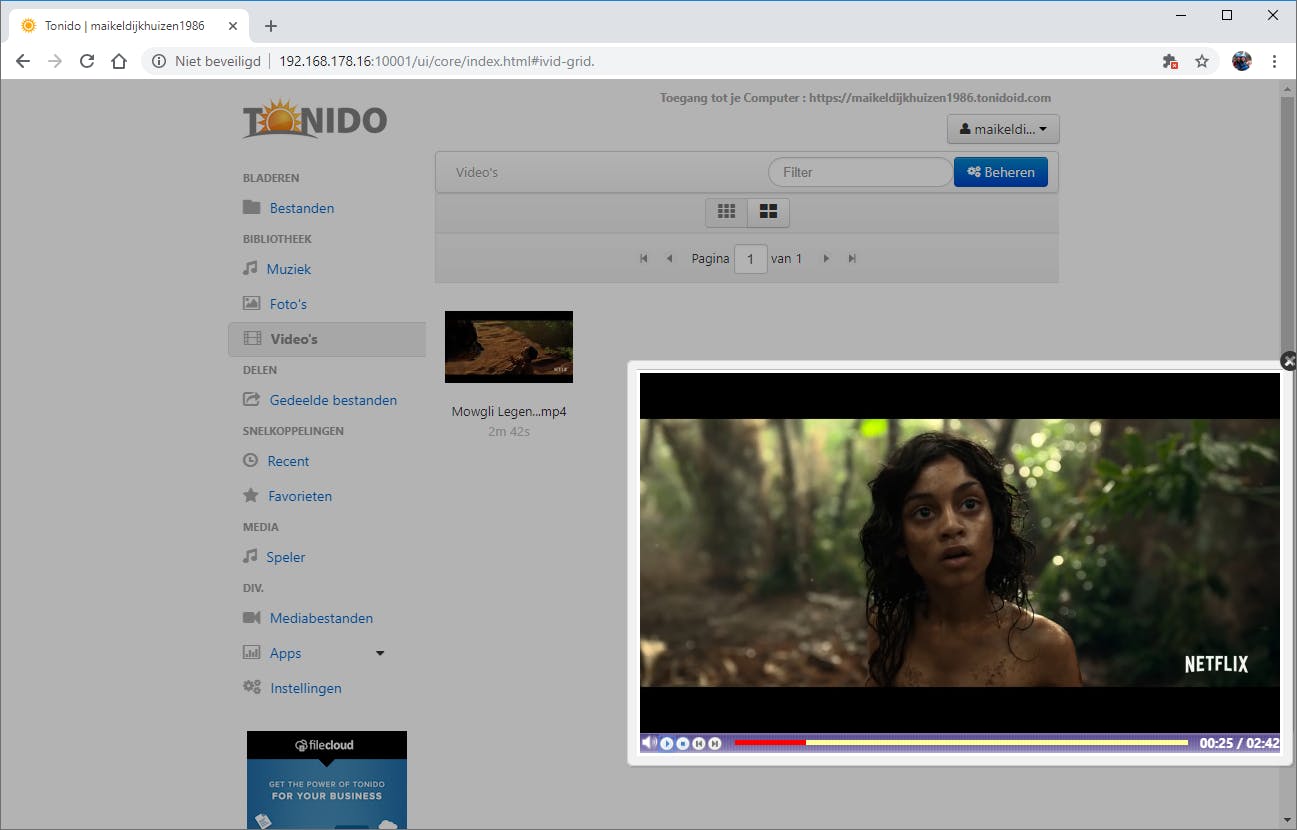Go to last page of videos
The height and width of the screenshot is (830, 1297).
coord(852,259)
